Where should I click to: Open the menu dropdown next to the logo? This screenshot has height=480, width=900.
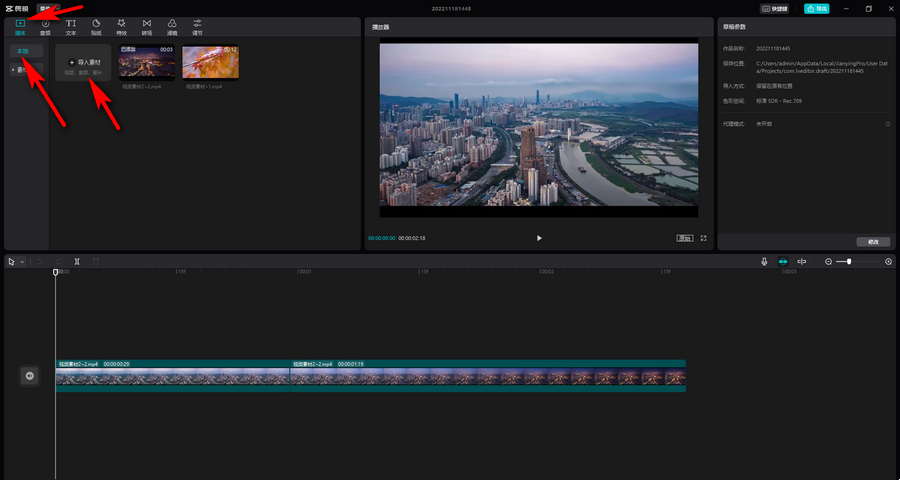click(48, 8)
